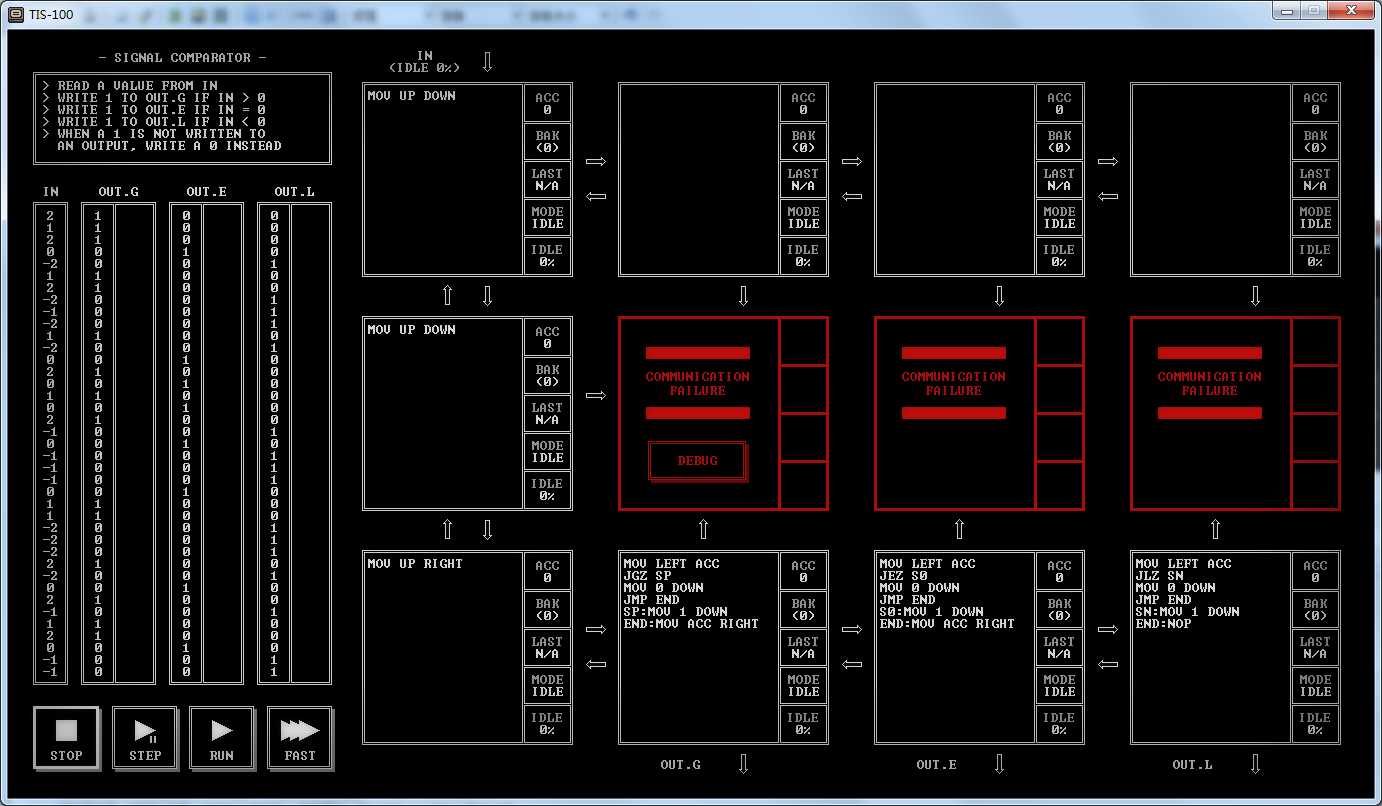
Task: Click the OUT.E port label below the nodes
Action: tap(936, 765)
